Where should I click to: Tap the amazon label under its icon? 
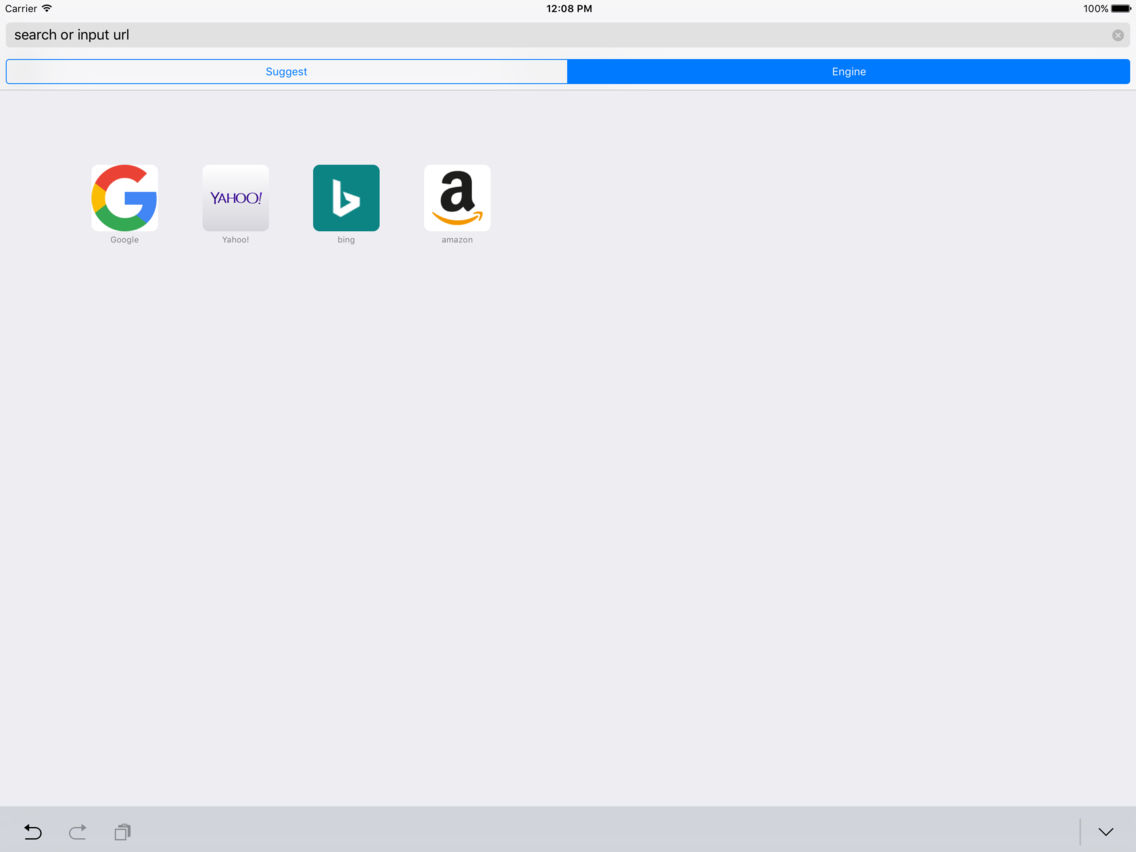[x=457, y=240]
